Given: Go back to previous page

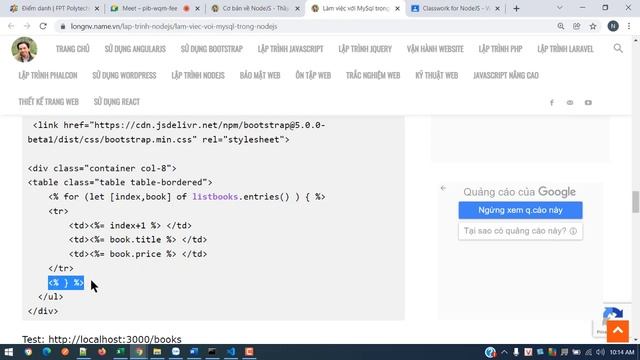Looking at the screenshot, I should tap(11, 26).
